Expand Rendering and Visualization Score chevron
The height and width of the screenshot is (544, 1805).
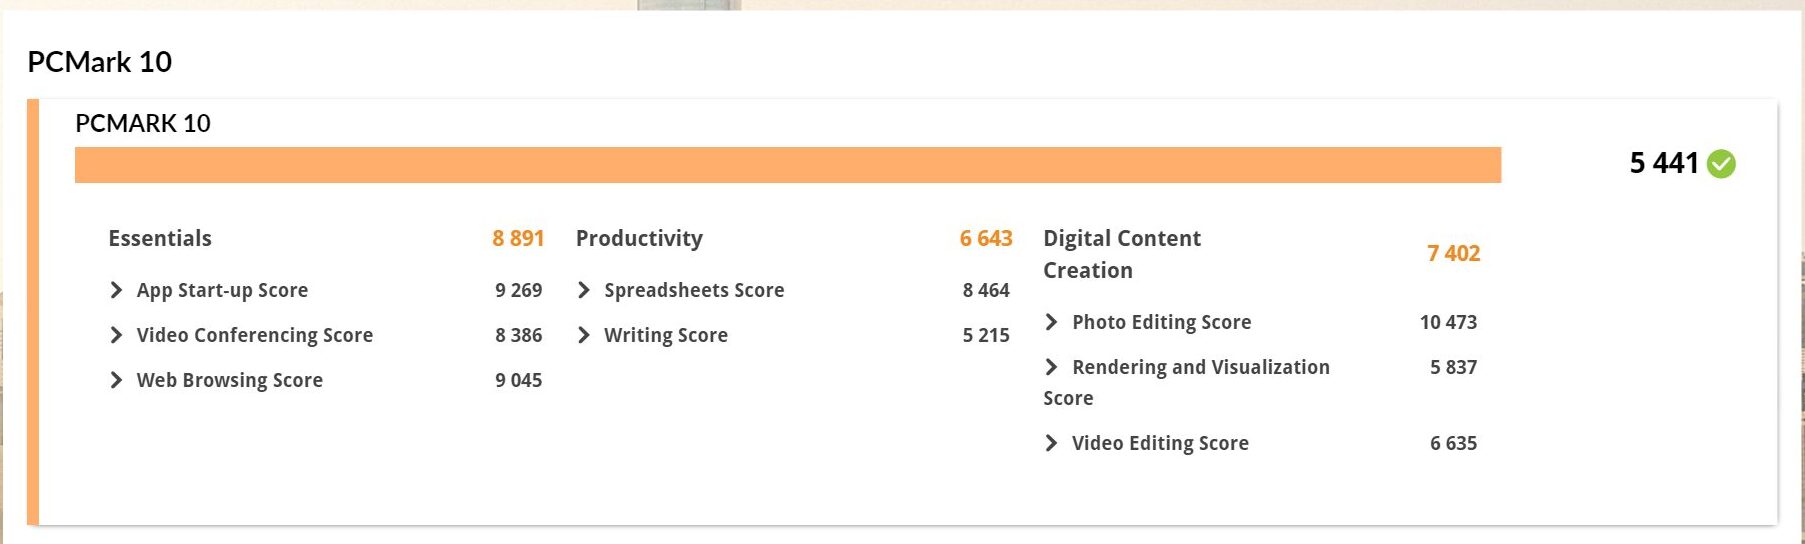point(1051,367)
